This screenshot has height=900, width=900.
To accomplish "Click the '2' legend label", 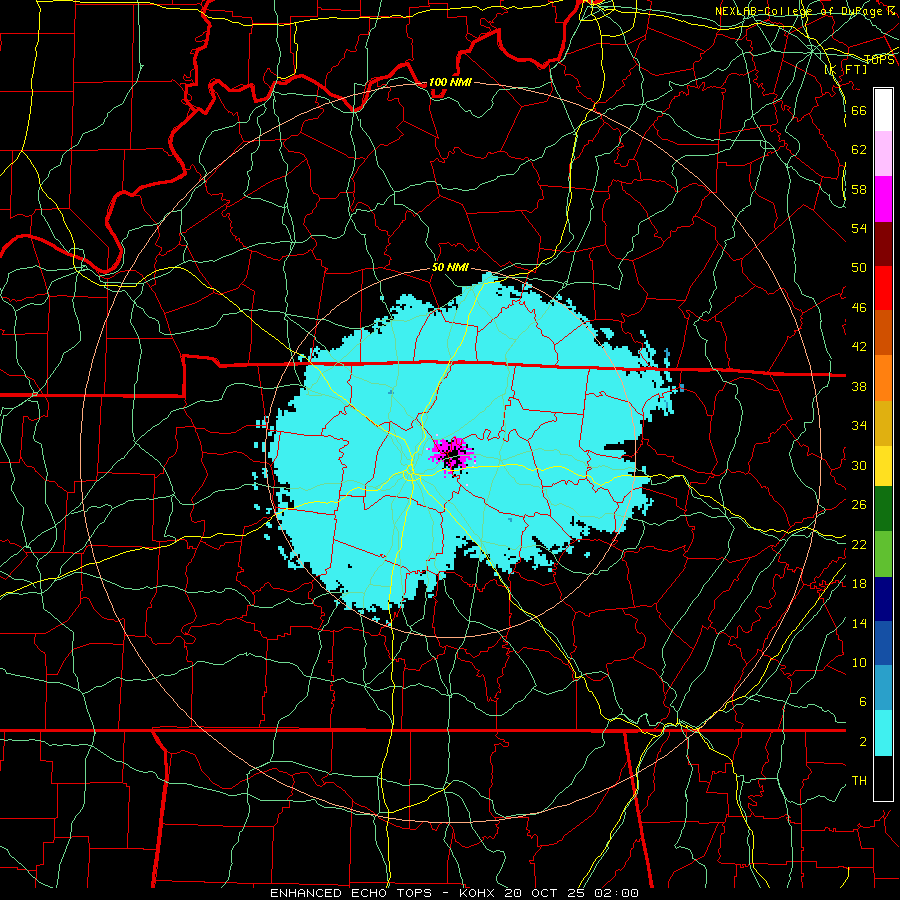I will coord(862,741).
